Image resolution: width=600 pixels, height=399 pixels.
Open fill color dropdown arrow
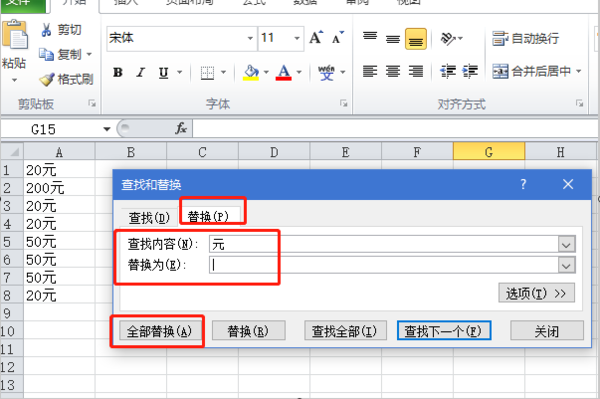tap(266, 72)
